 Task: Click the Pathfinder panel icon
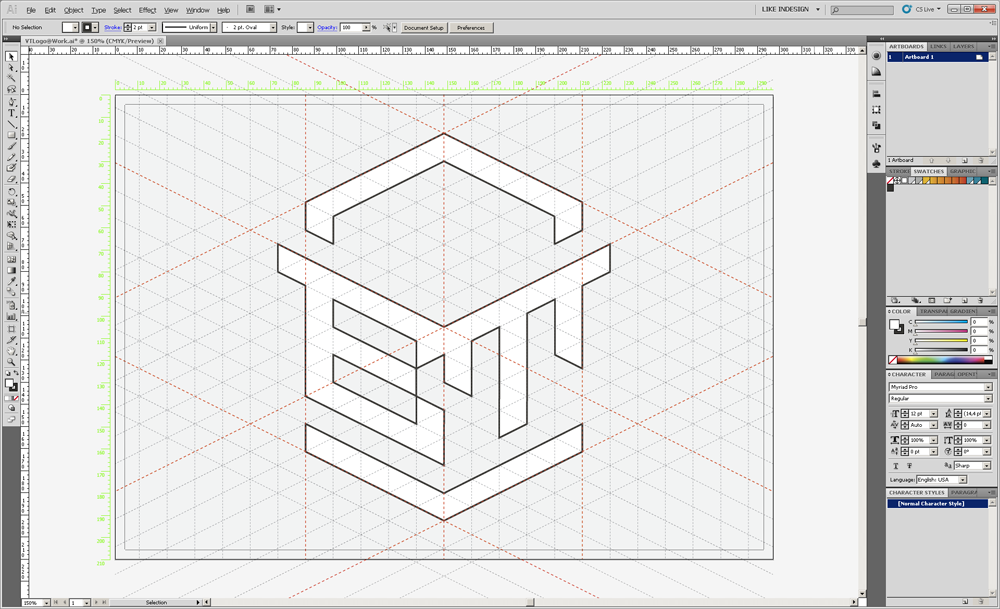point(876,125)
